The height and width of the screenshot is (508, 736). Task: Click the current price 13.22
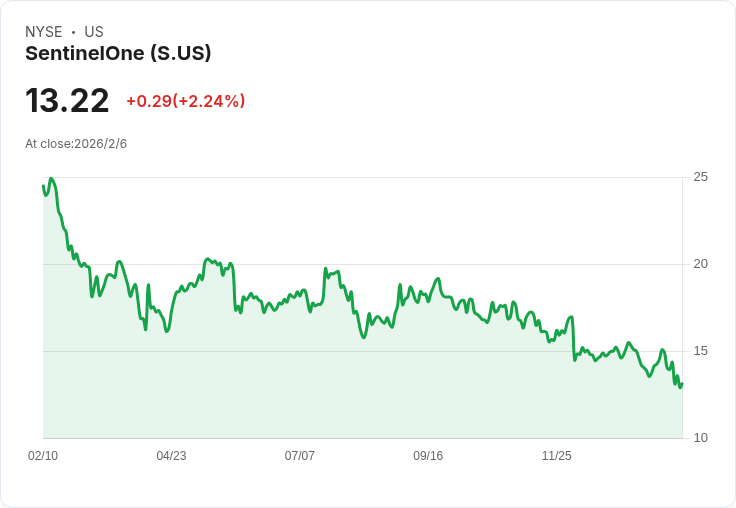[67, 101]
